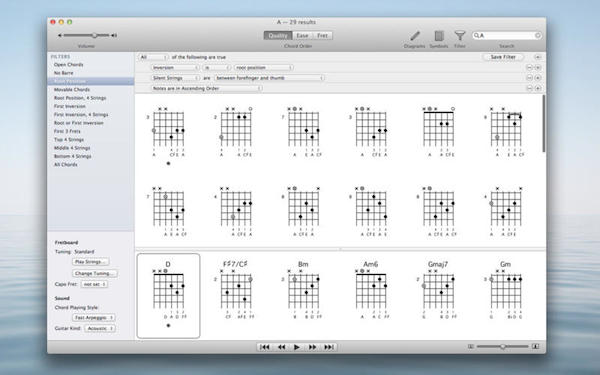The width and height of the screenshot is (600, 375).
Task: Open the Inversion criterion dropdown
Action: click(175, 67)
